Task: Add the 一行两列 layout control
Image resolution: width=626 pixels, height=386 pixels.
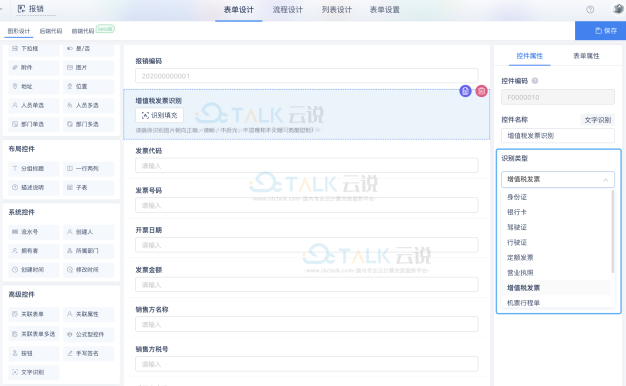Action: [88, 168]
